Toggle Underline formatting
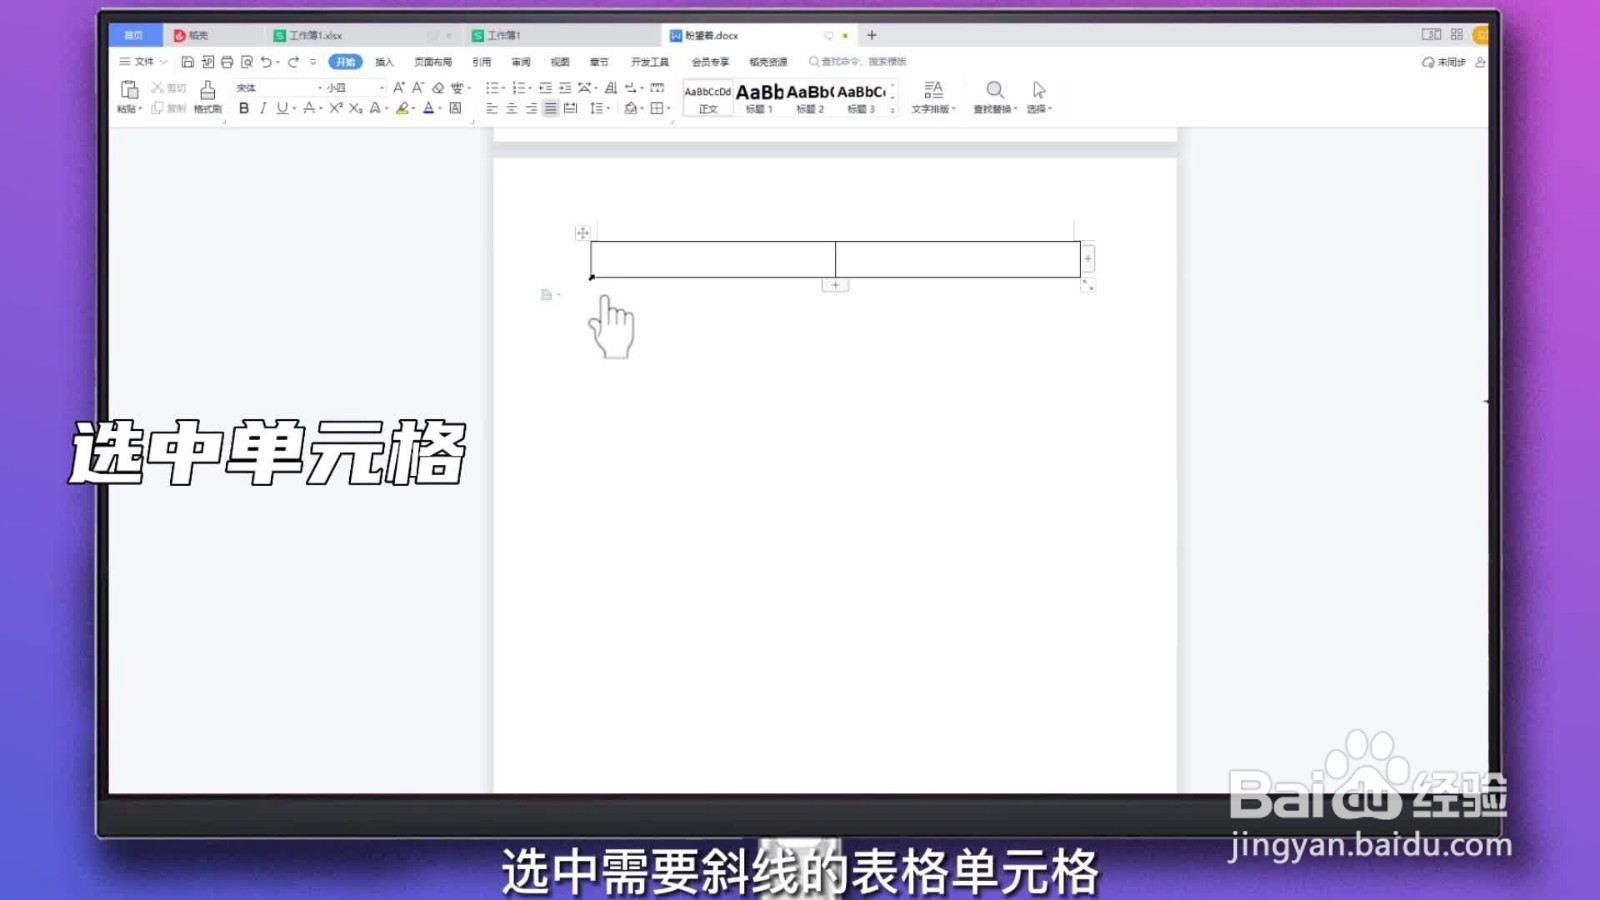This screenshot has width=1600, height=900. pos(281,109)
